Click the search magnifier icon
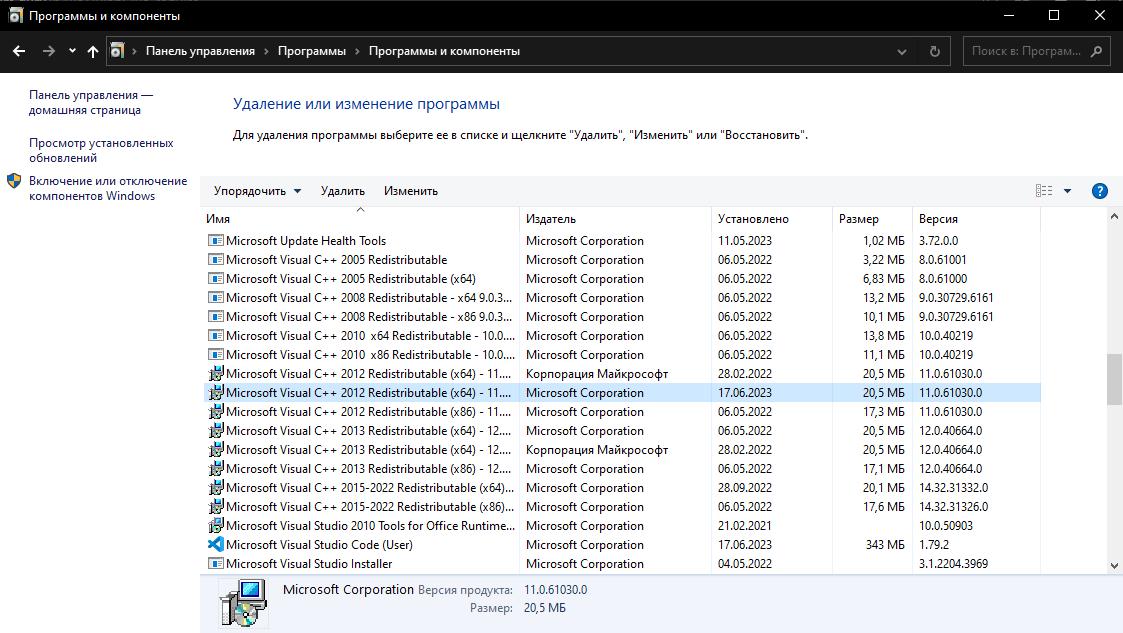 (x=1097, y=51)
